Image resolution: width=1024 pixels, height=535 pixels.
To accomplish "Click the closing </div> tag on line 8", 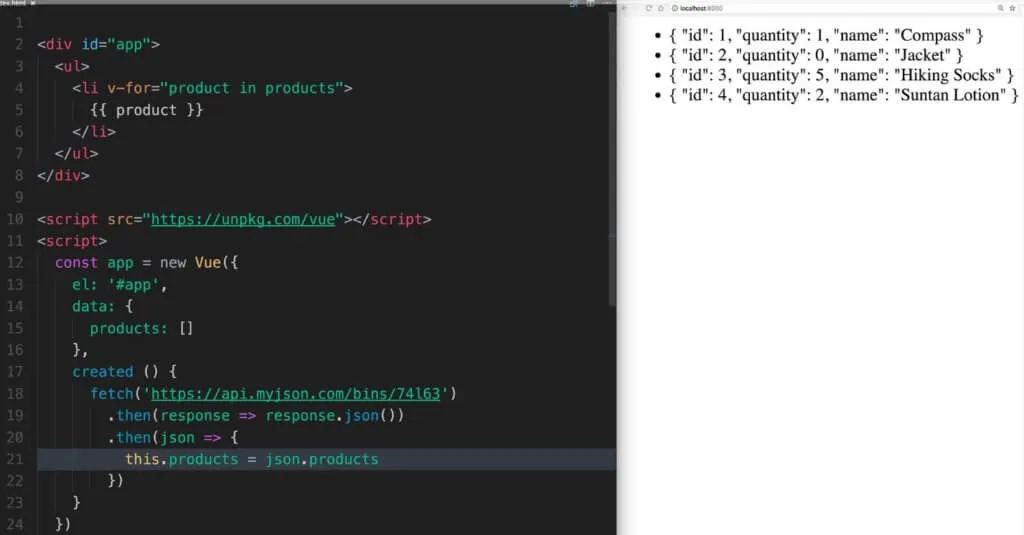I will point(63,175).
